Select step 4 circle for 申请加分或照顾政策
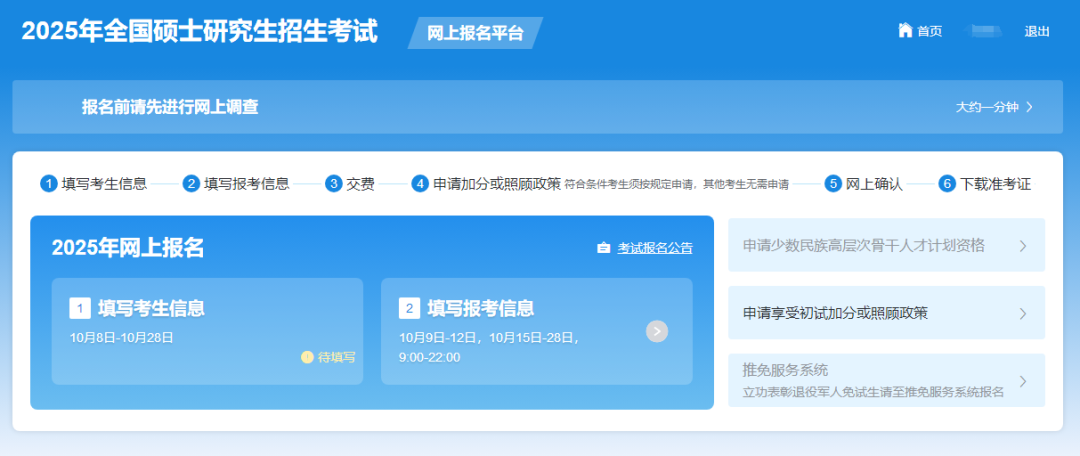Viewport: 1080px width, 456px height. pyautogui.click(x=420, y=184)
